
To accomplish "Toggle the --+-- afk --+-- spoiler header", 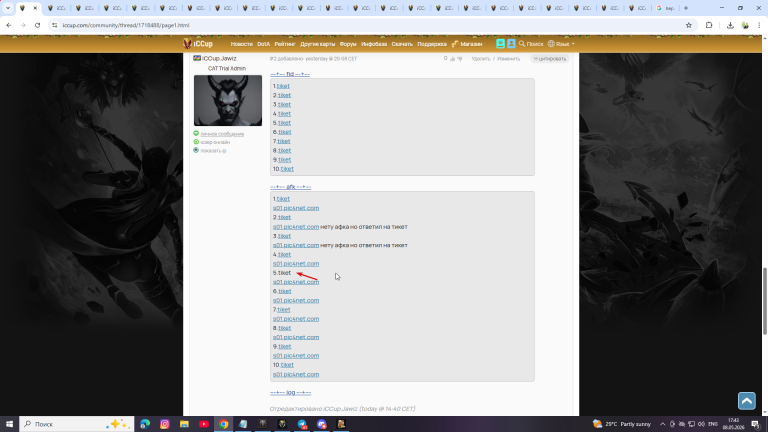I will tap(290, 187).
